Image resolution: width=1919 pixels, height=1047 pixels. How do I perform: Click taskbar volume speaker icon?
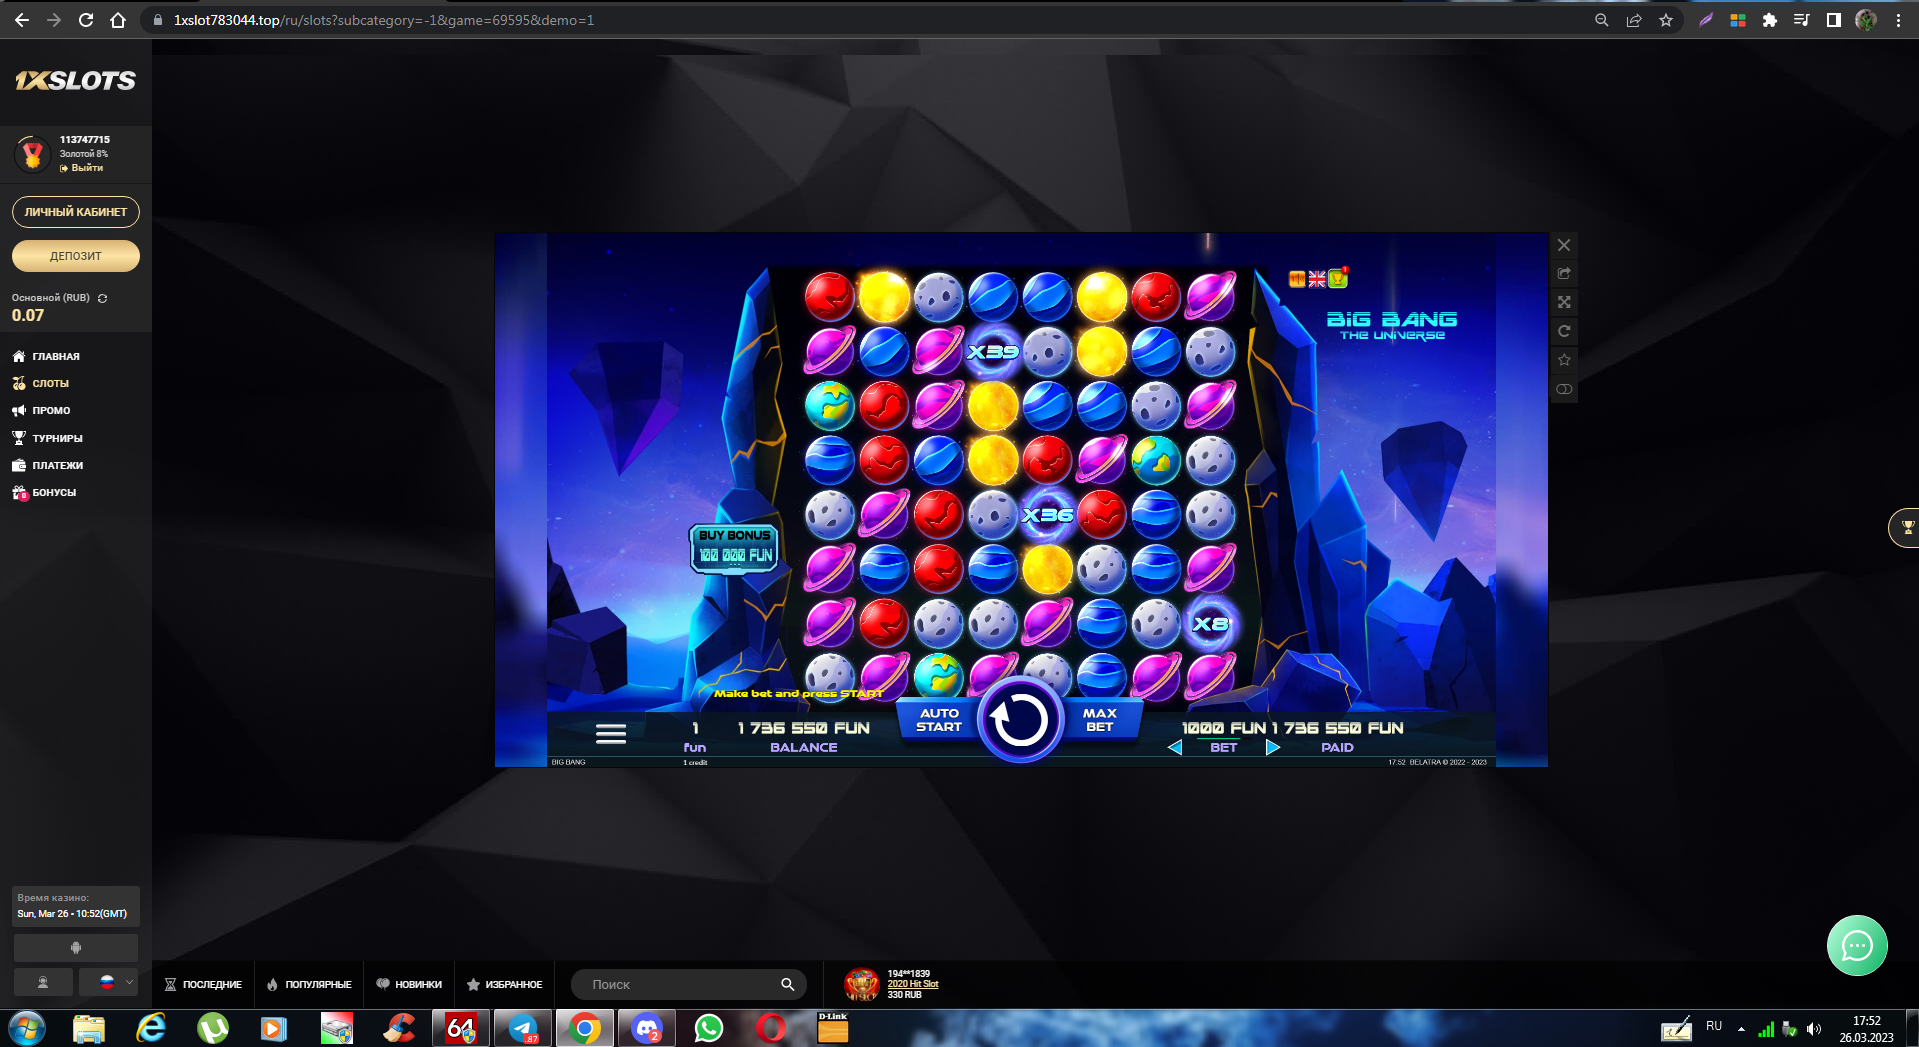[1814, 1029]
